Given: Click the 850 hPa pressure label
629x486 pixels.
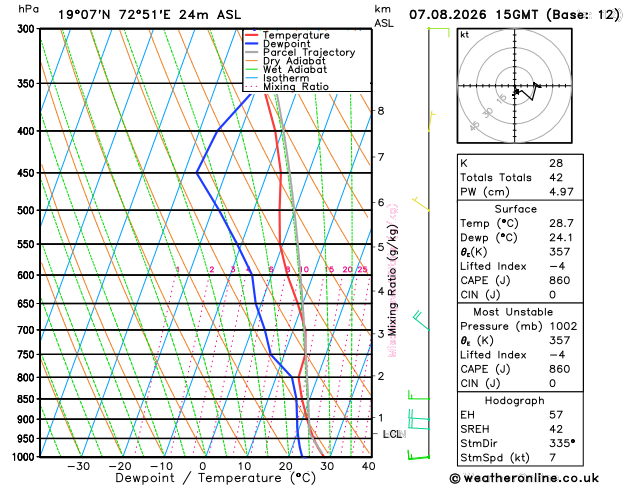Looking at the screenshot, I should (28, 399).
